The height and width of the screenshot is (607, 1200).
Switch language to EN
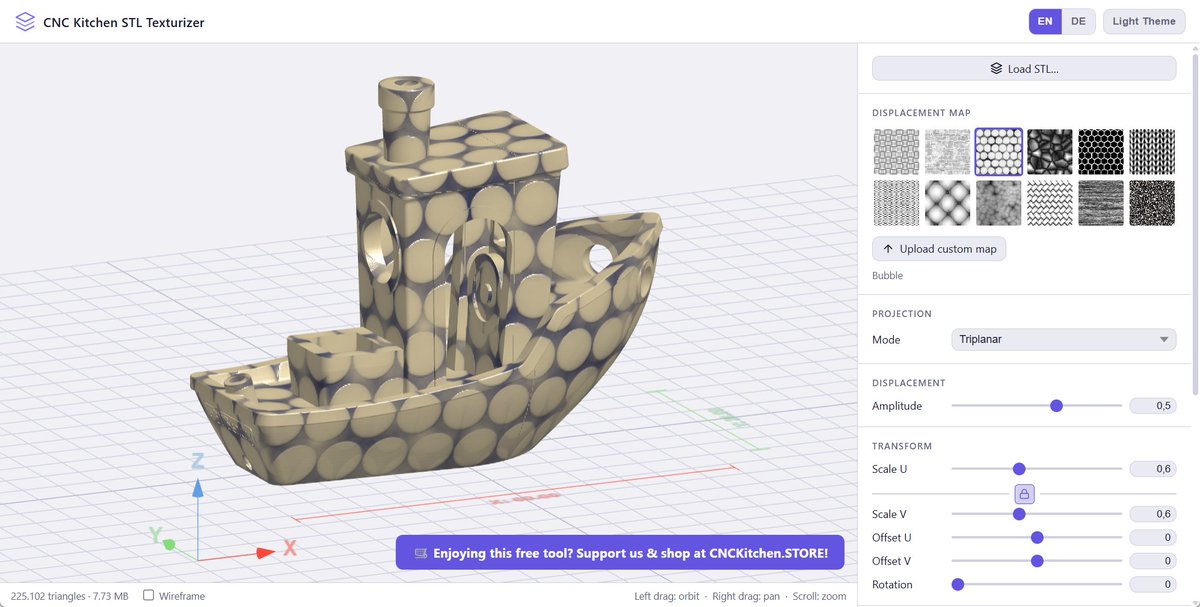tap(1045, 21)
